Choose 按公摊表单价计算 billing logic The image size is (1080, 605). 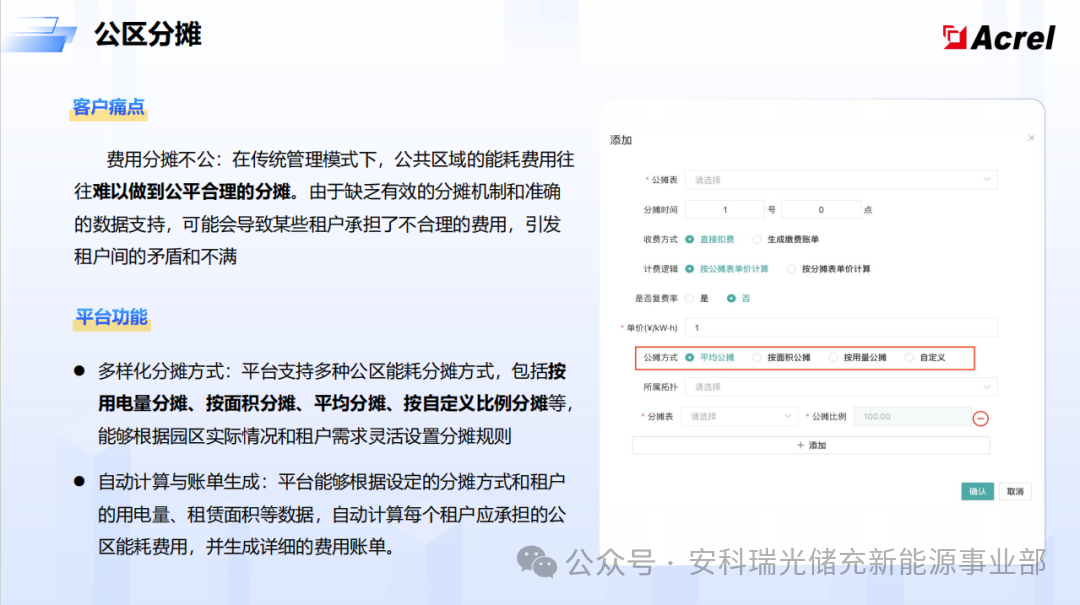pos(727,269)
